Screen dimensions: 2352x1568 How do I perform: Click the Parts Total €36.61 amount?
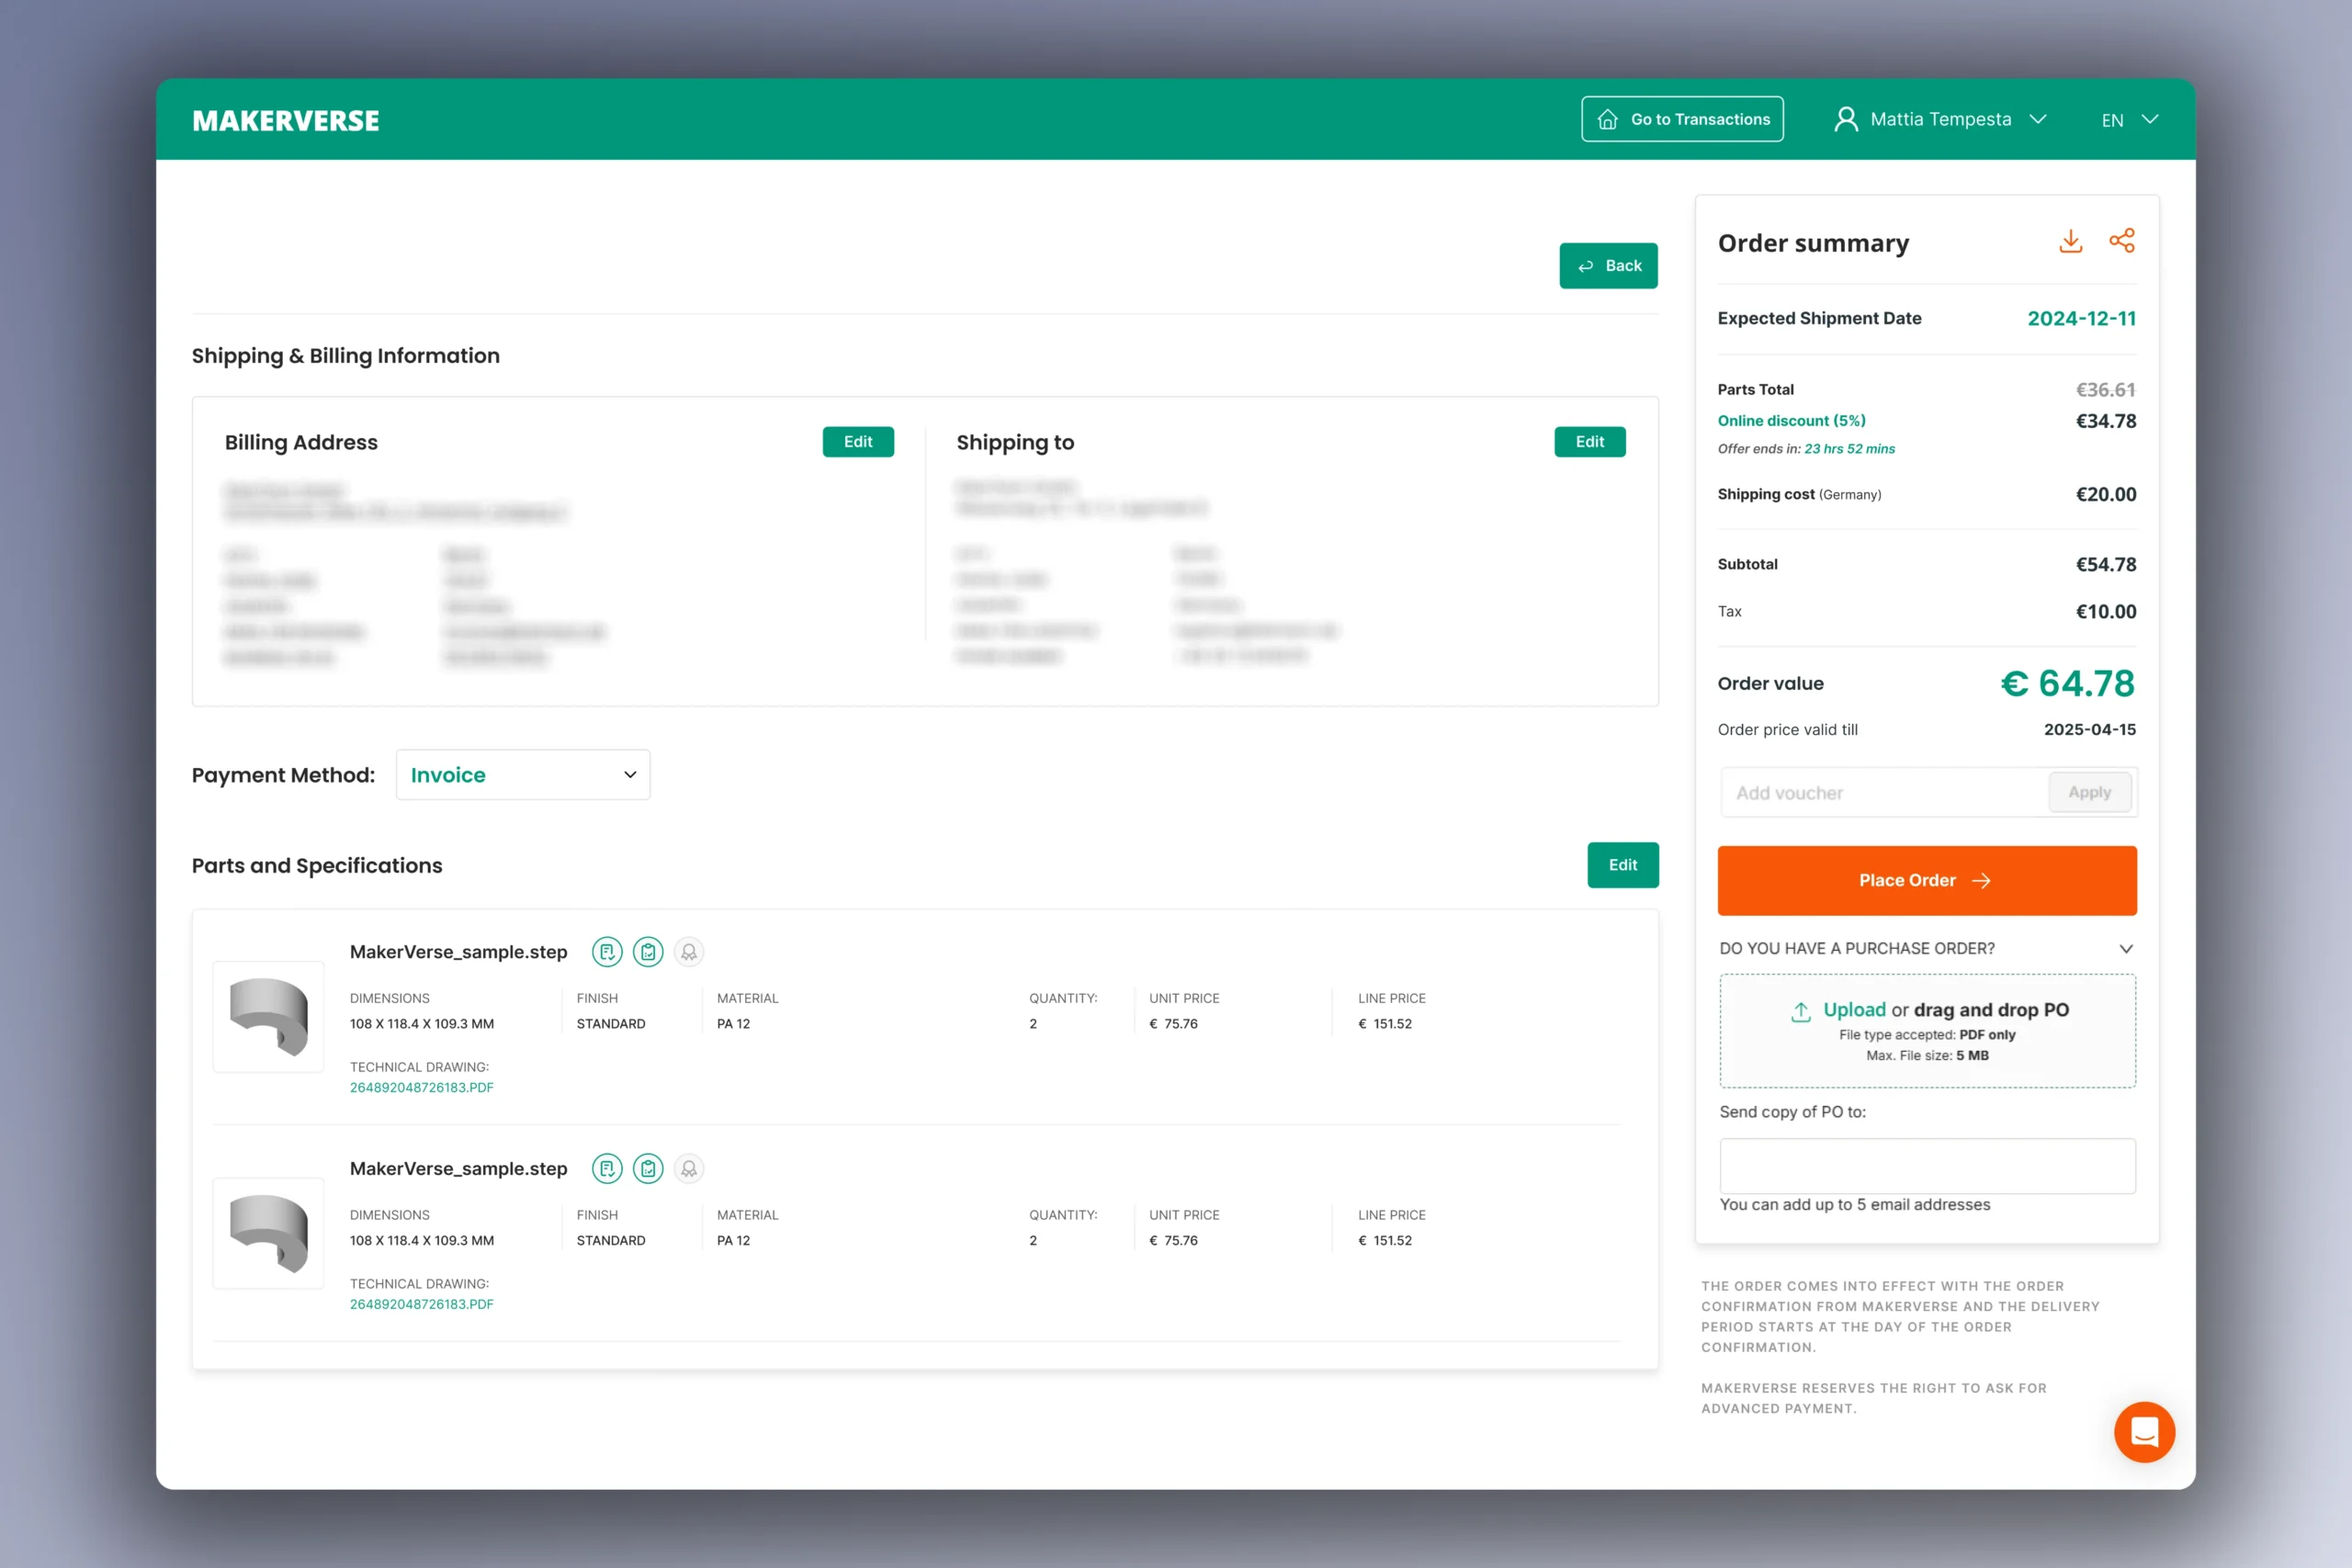[x=2105, y=390]
